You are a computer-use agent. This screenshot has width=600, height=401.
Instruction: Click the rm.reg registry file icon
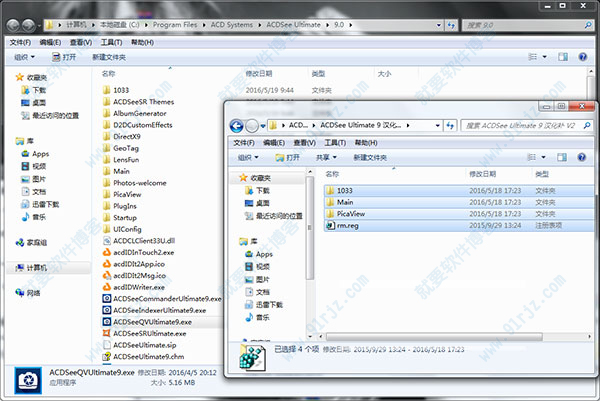click(x=332, y=227)
